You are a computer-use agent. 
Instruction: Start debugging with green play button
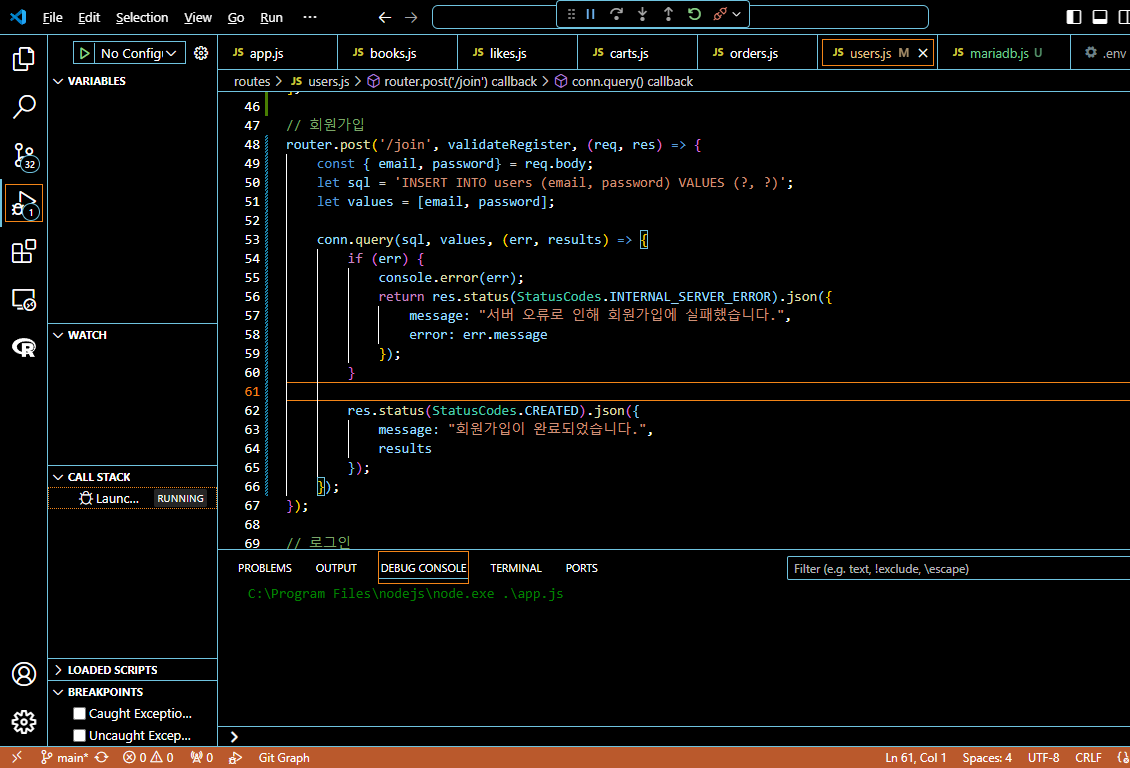tap(84, 53)
